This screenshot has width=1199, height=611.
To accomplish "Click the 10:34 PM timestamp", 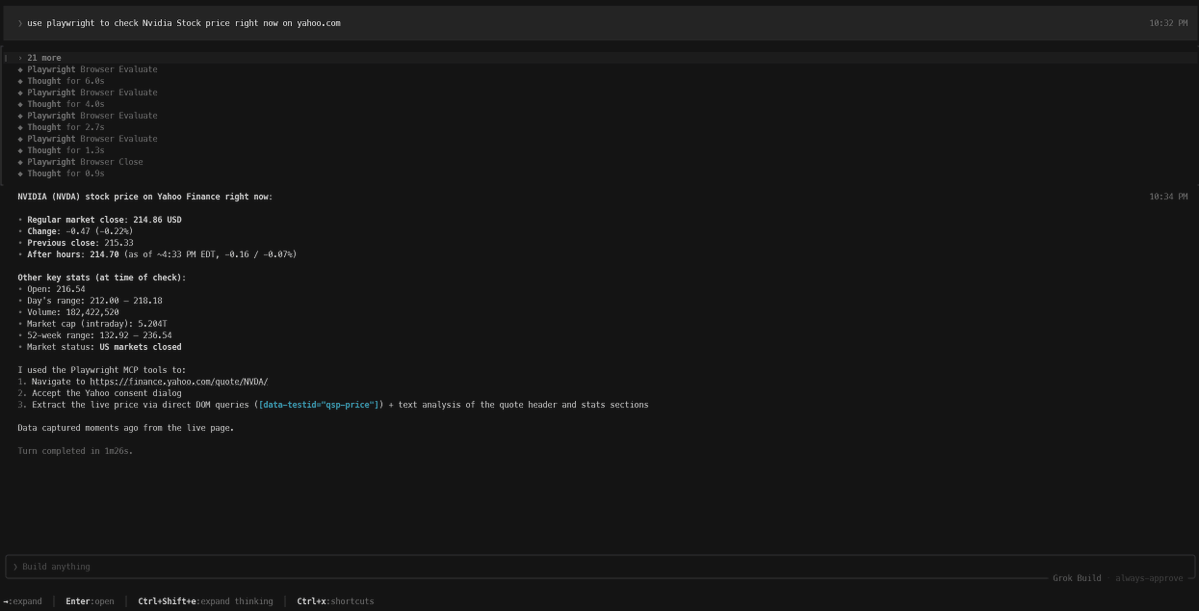I will (1168, 197).
